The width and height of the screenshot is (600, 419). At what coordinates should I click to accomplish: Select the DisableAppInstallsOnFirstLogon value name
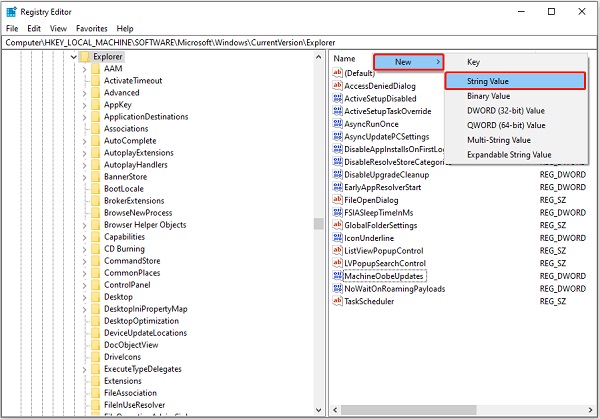pyautogui.click(x=394, y=149)
